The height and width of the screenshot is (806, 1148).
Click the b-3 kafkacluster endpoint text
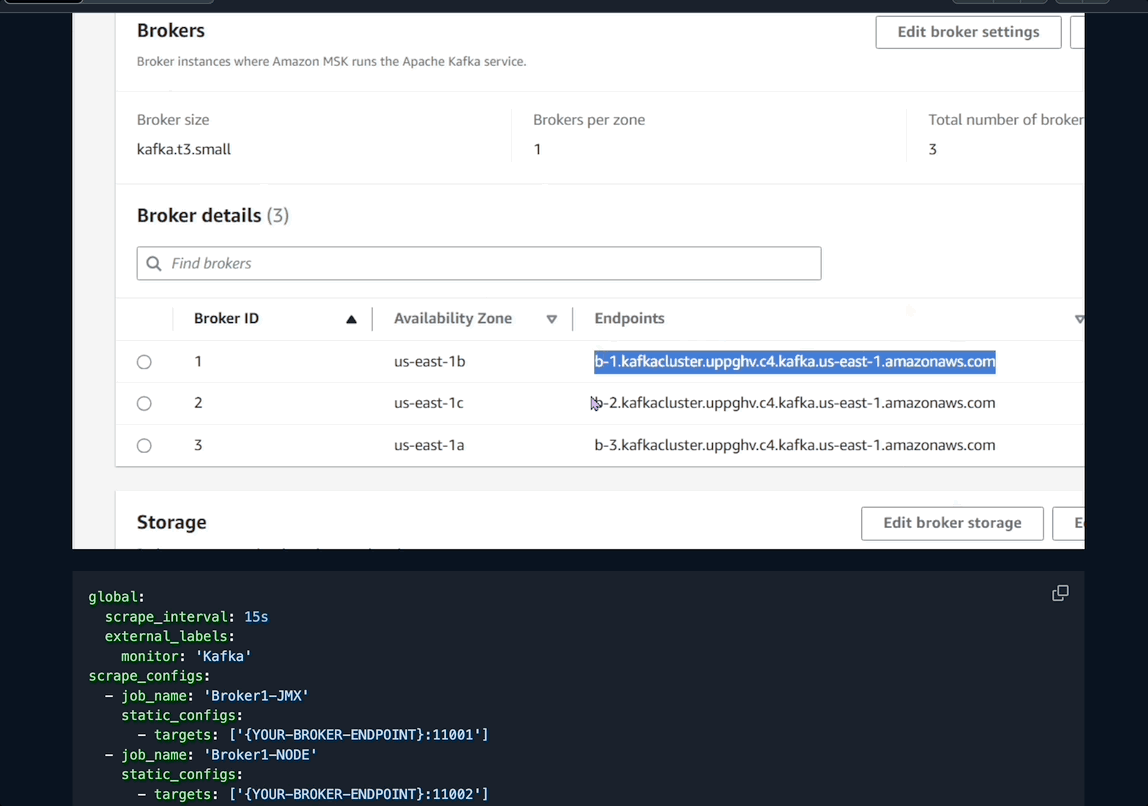pyautogui.click(x=794, y=446)
